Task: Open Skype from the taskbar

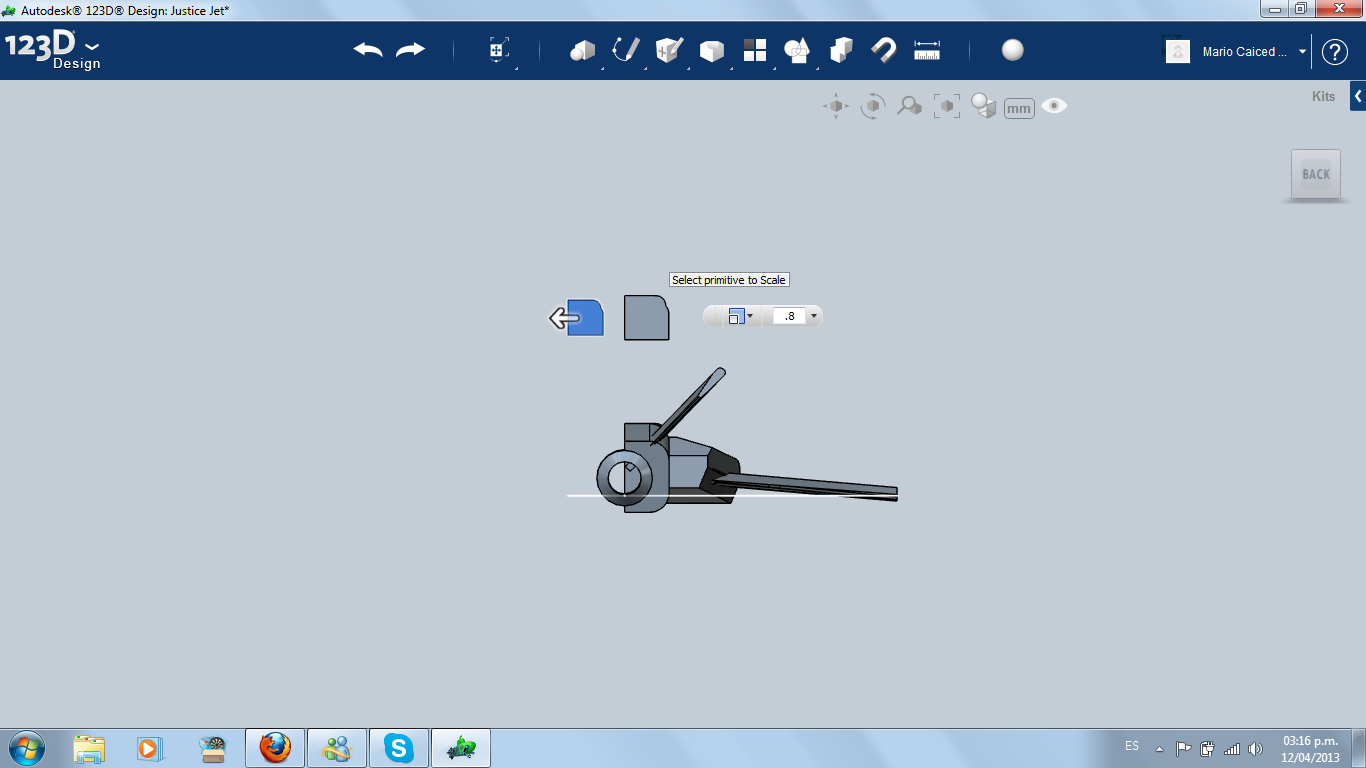Action: coord(399,748)
